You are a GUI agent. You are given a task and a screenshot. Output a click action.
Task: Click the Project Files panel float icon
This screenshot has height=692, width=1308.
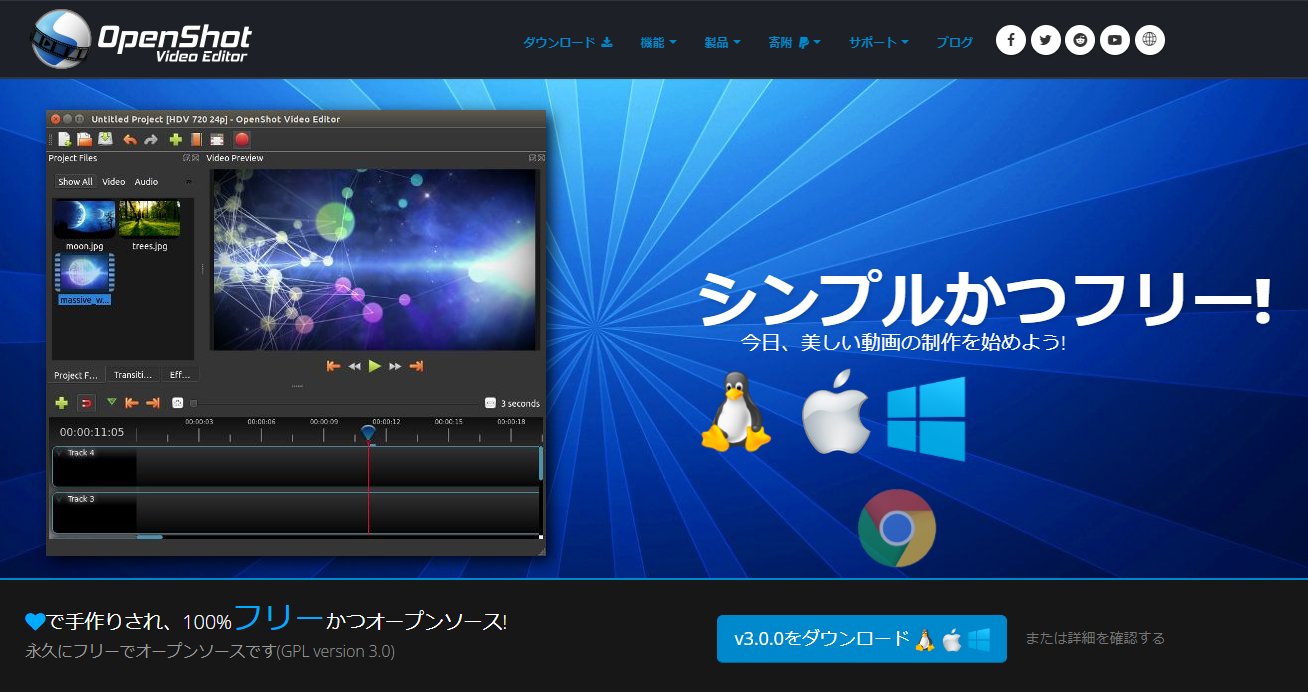(x=186, y=158)
